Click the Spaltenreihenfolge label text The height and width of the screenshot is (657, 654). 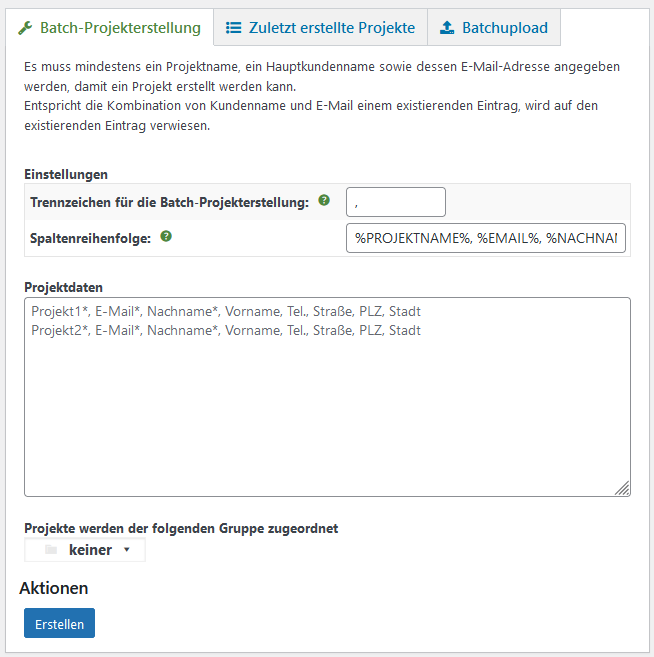(90, 239)
